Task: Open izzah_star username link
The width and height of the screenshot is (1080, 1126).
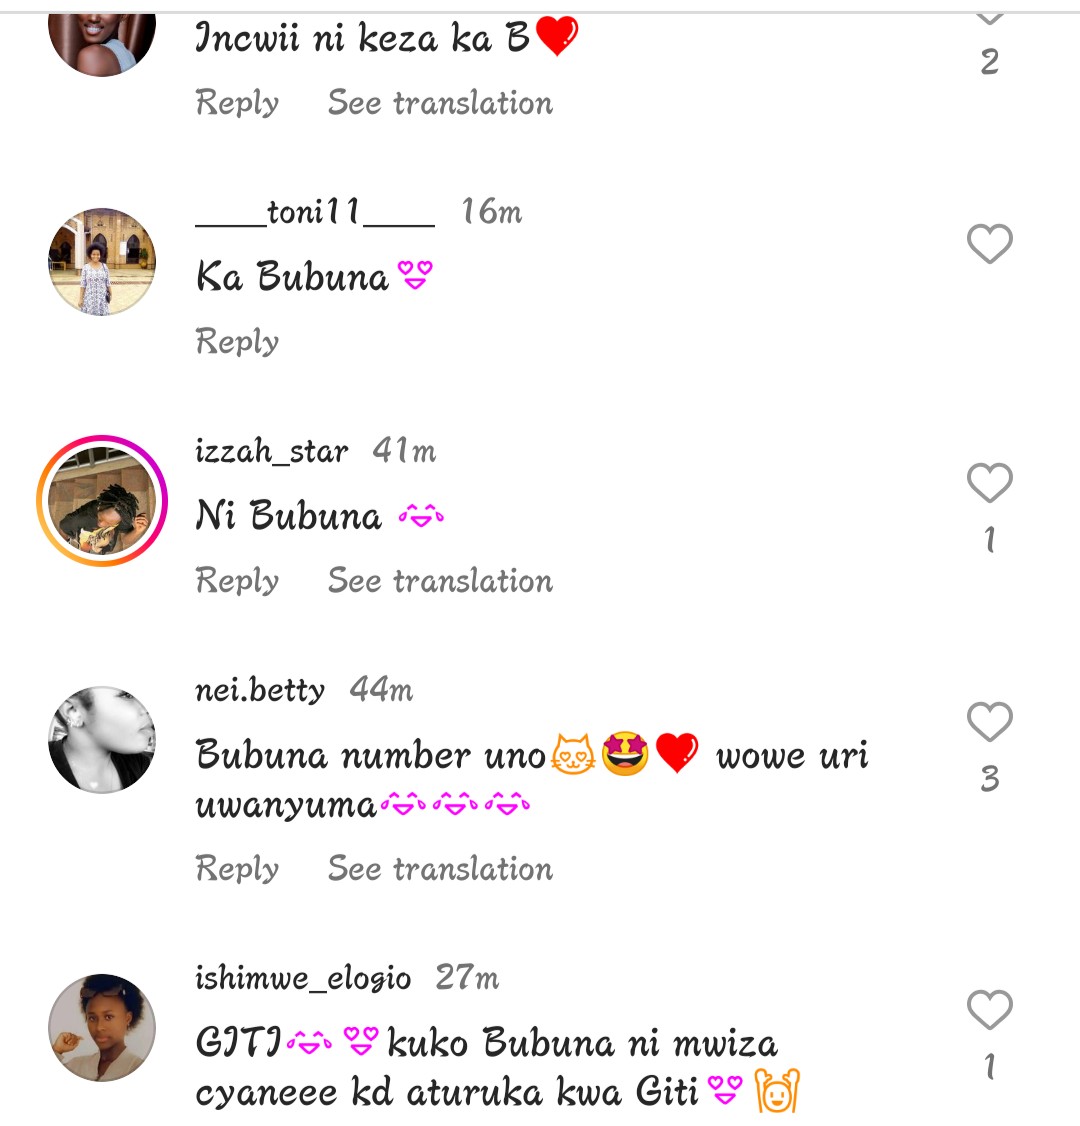Action: (x=271, y=452)
